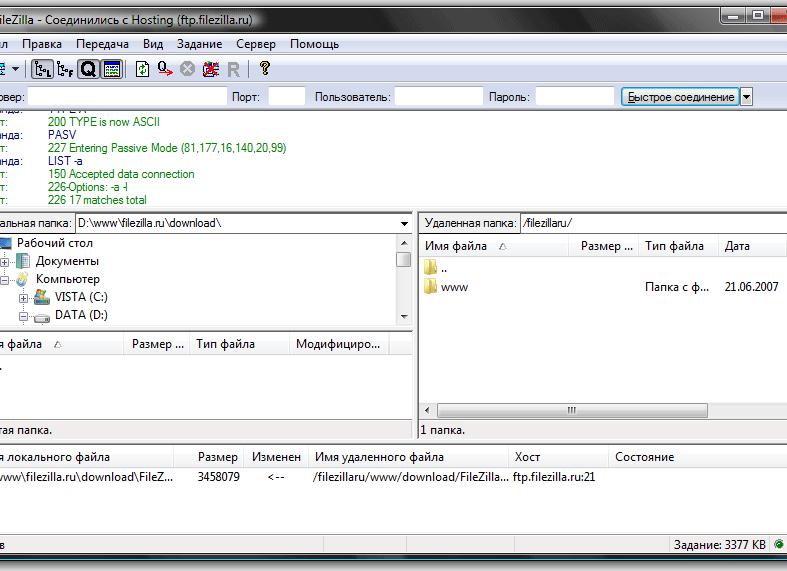The image size is (787, 571).
Task: Reconnect to the last server
Action: 233,69
